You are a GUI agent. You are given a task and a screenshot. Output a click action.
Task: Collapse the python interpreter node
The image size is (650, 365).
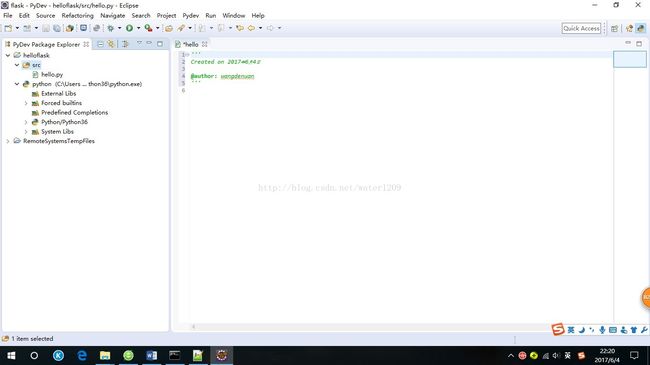point(17,84)
